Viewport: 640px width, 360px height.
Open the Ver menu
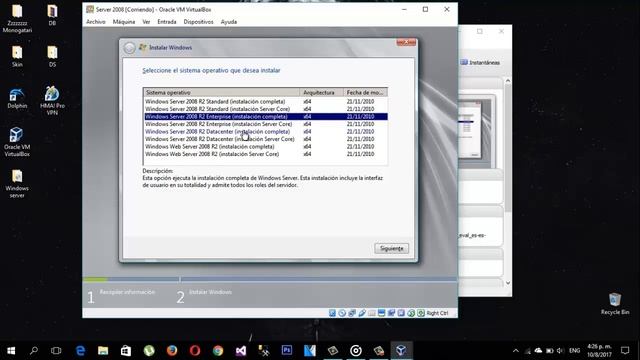(x=146, y=22)
